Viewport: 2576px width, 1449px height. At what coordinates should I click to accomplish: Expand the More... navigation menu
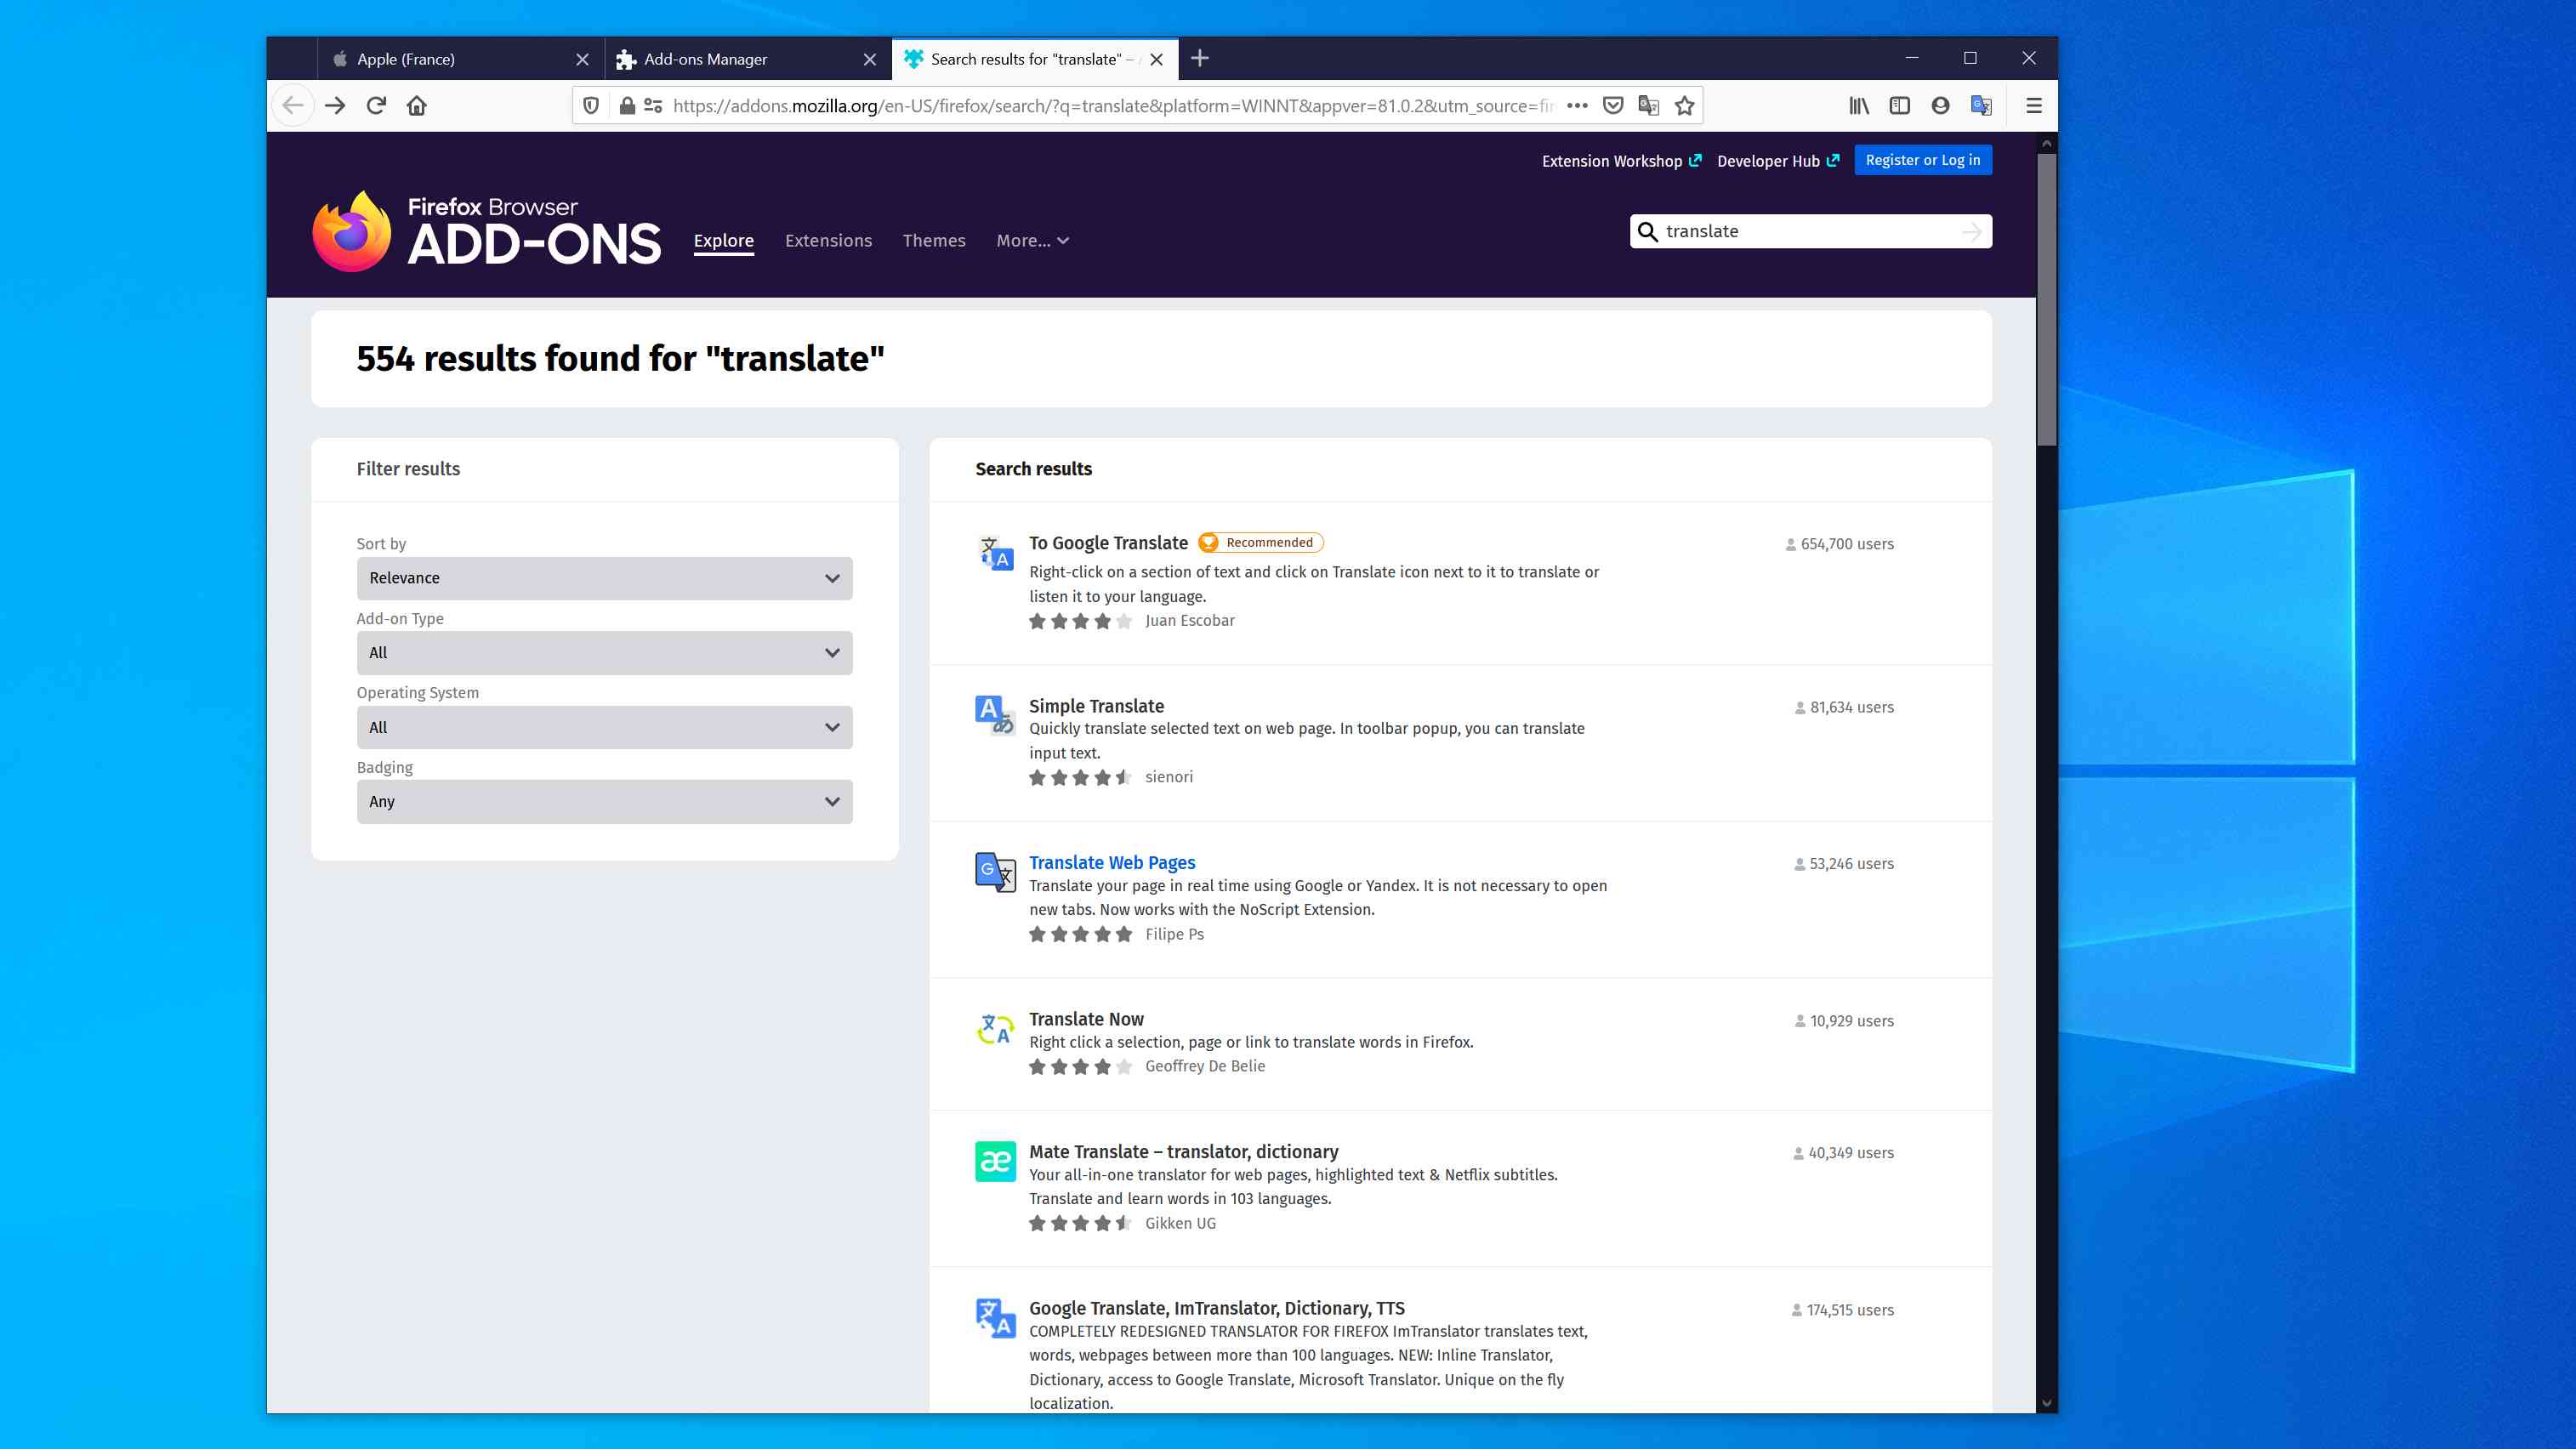point(1033,241)
